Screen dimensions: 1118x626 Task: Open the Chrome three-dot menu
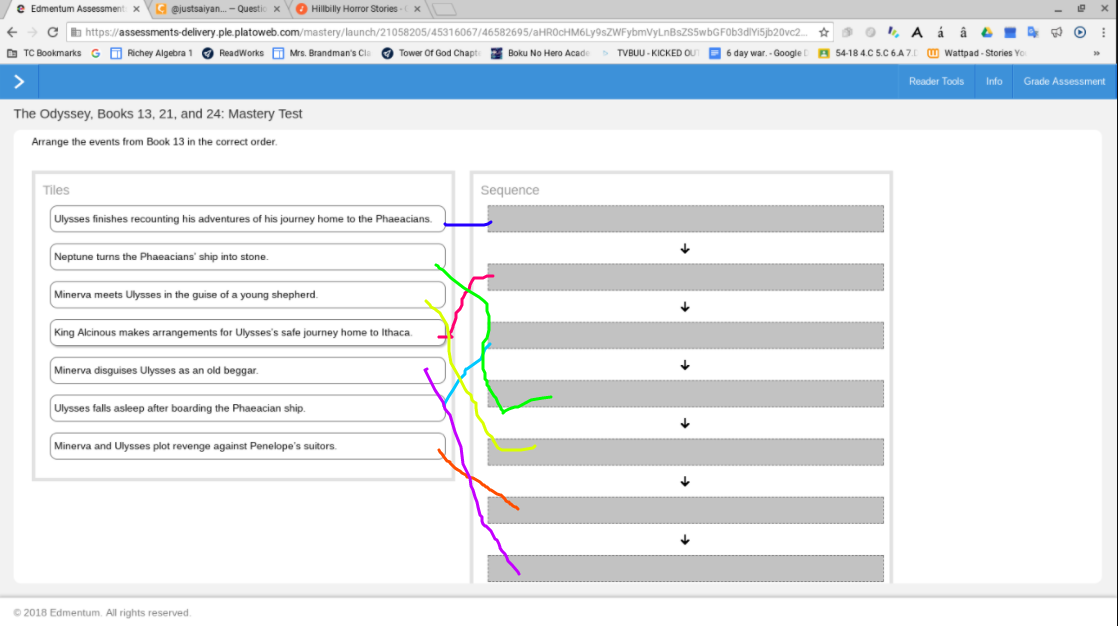(x=1103, y=32)
